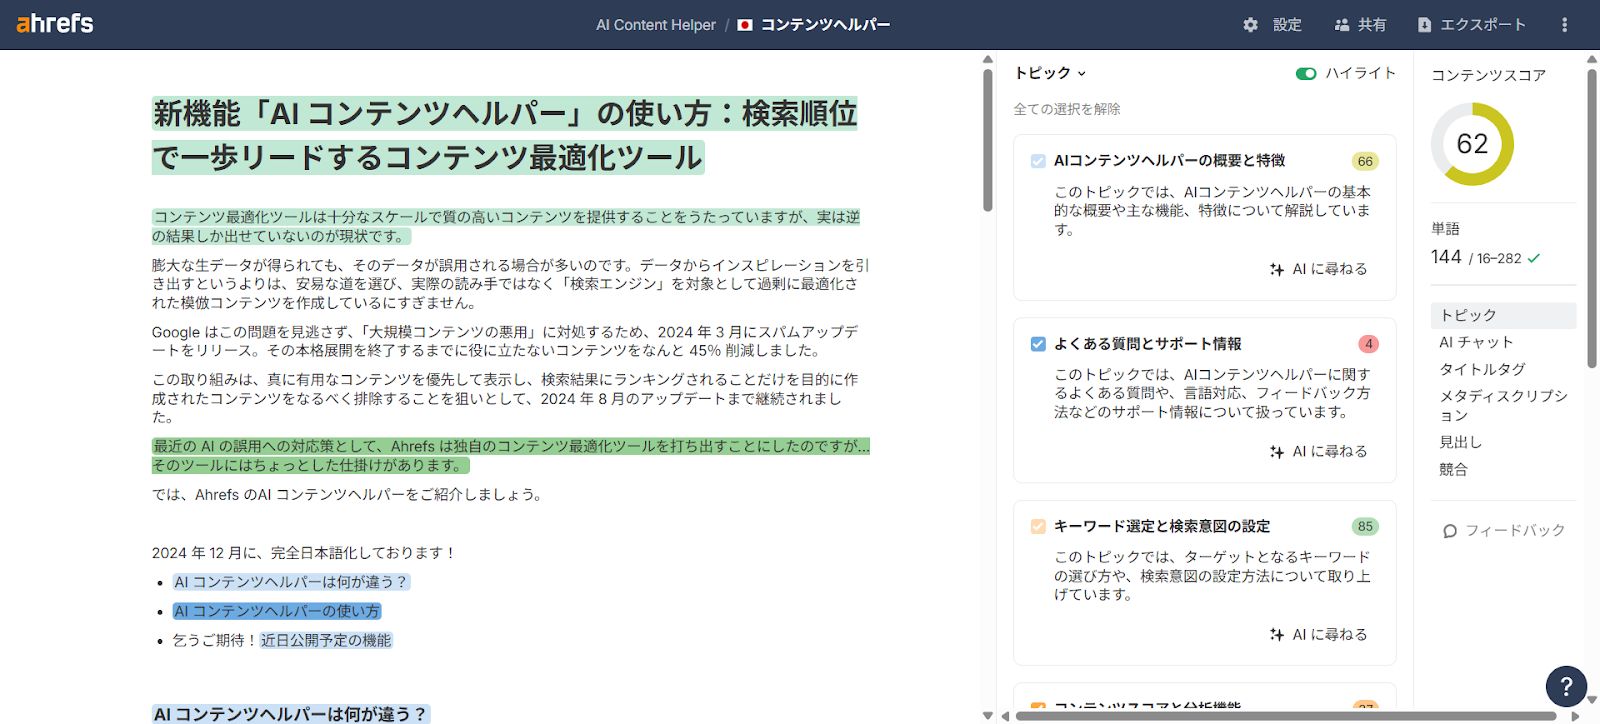Click the Japan flag icon in breadcrumb

745,25
